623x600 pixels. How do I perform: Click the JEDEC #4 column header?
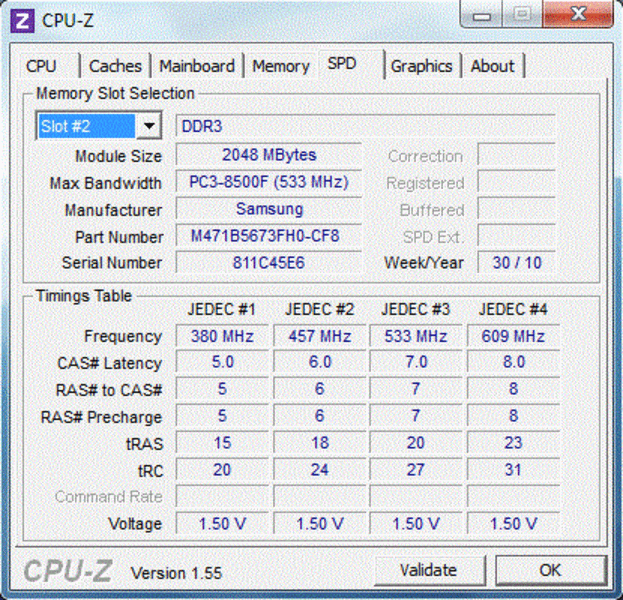pyautogui.click(x=513, y=309)
